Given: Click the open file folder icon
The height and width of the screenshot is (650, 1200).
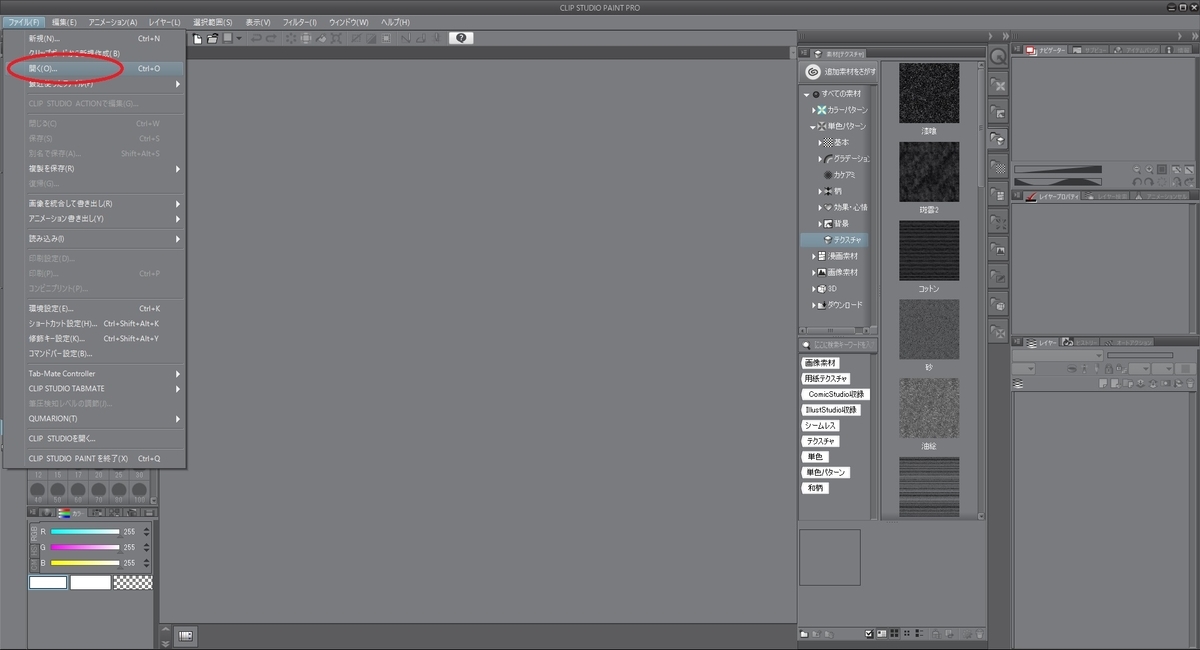Looking at the screenshot, I should [x=212, y=38].
